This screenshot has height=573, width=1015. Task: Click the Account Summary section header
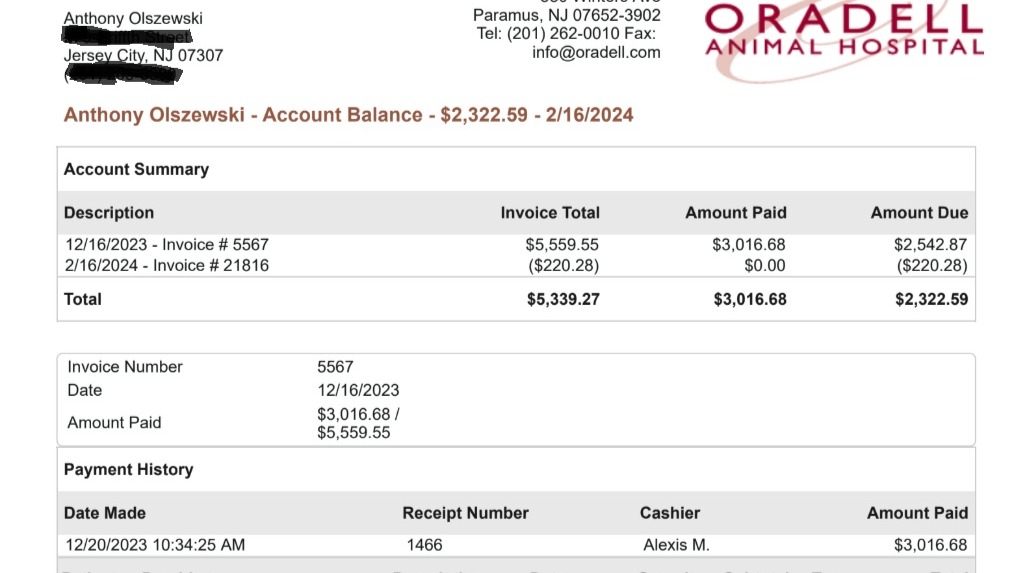136,169
